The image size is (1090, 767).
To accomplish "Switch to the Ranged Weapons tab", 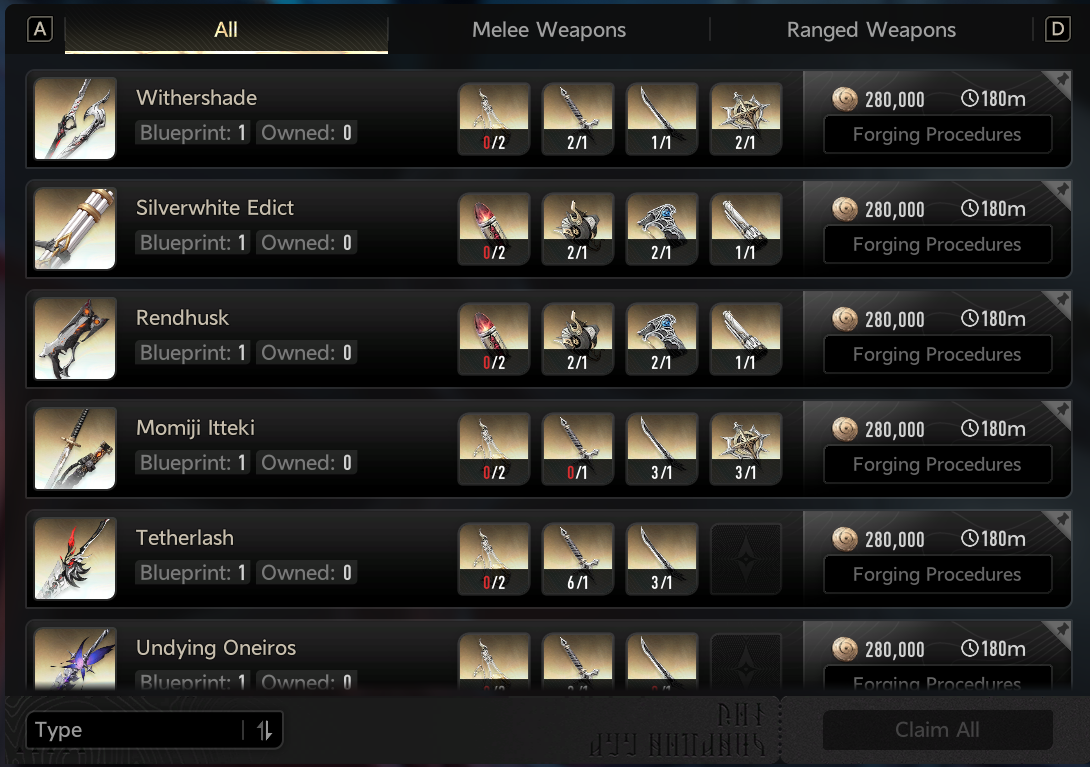I will coord(871,29).
